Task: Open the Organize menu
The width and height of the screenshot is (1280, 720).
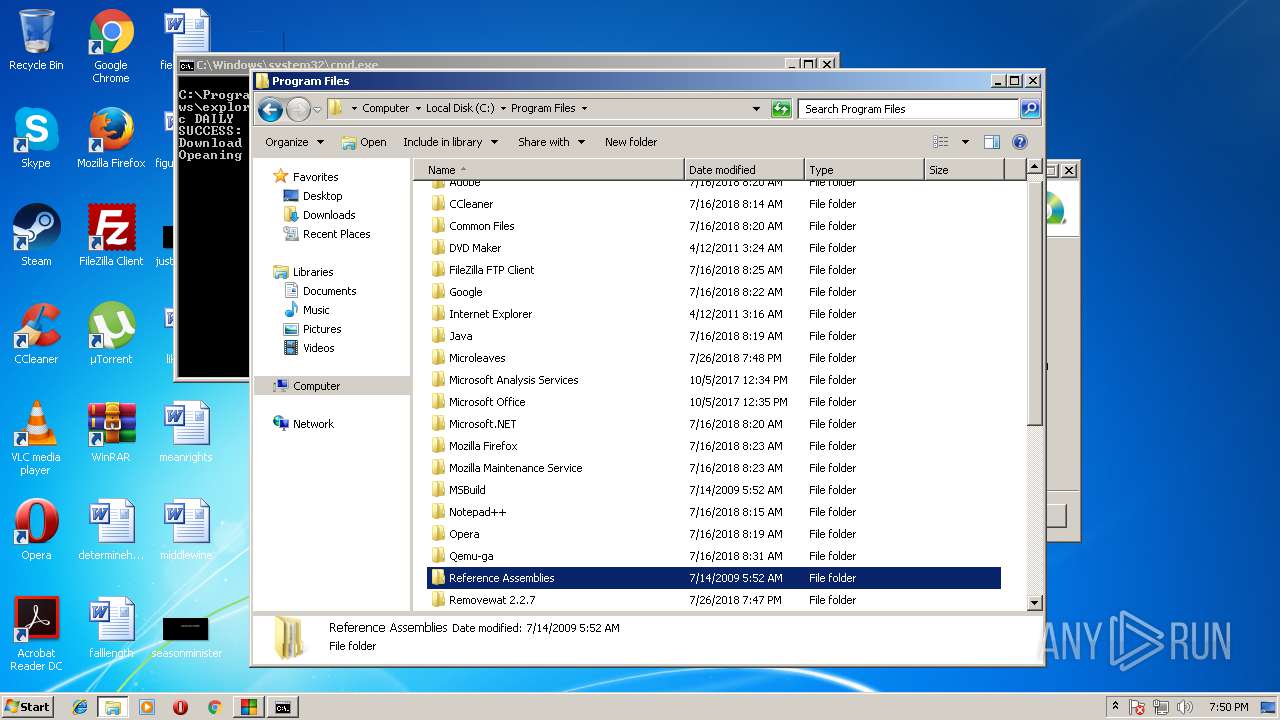Action: click(295, 142)
